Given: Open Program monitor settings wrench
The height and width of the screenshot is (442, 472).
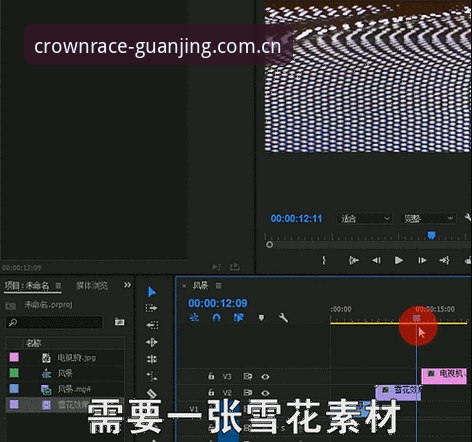Looking at the screenshot, I should point(468,218).
